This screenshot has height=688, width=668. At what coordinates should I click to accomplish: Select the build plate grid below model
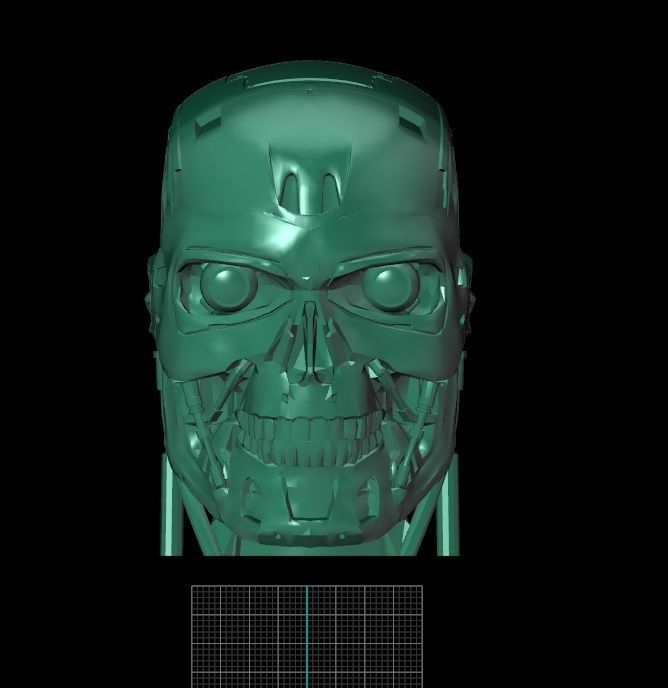click(x=307, y=636)
